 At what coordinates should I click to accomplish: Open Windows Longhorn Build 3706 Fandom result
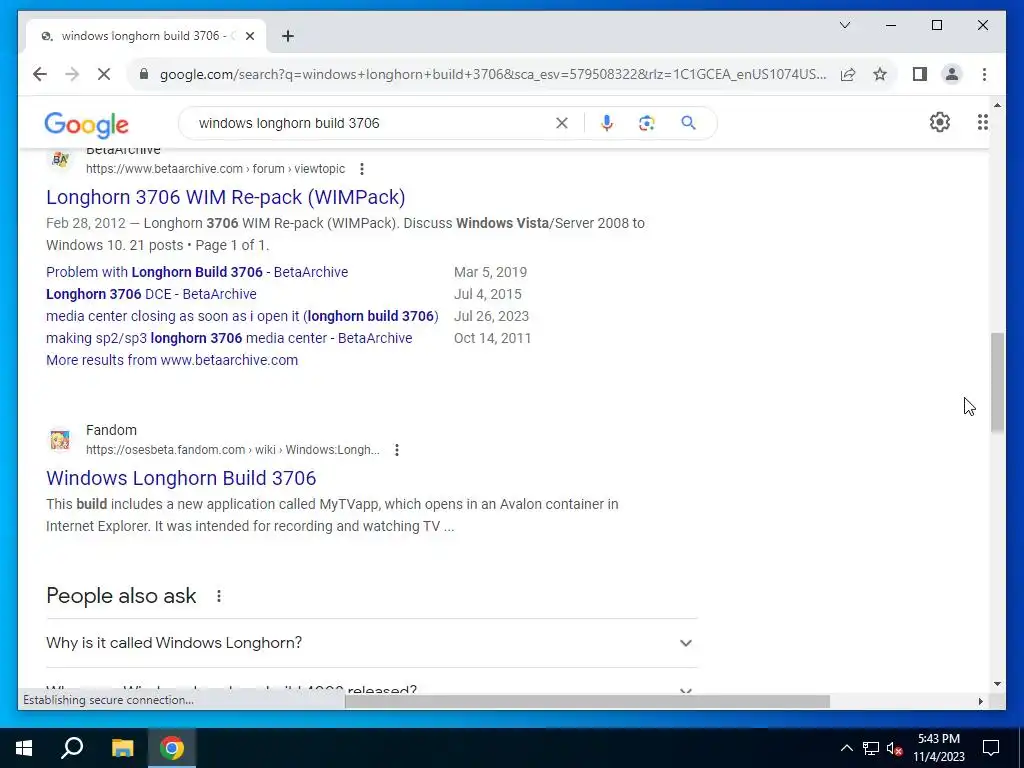point(181,478)
